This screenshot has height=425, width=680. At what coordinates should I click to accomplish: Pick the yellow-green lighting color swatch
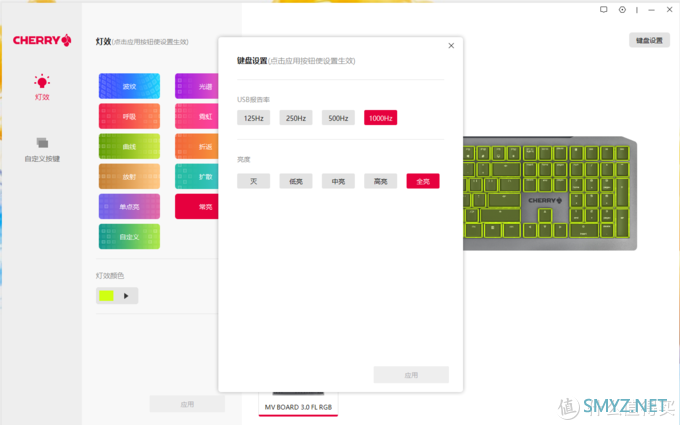[106, 296]
